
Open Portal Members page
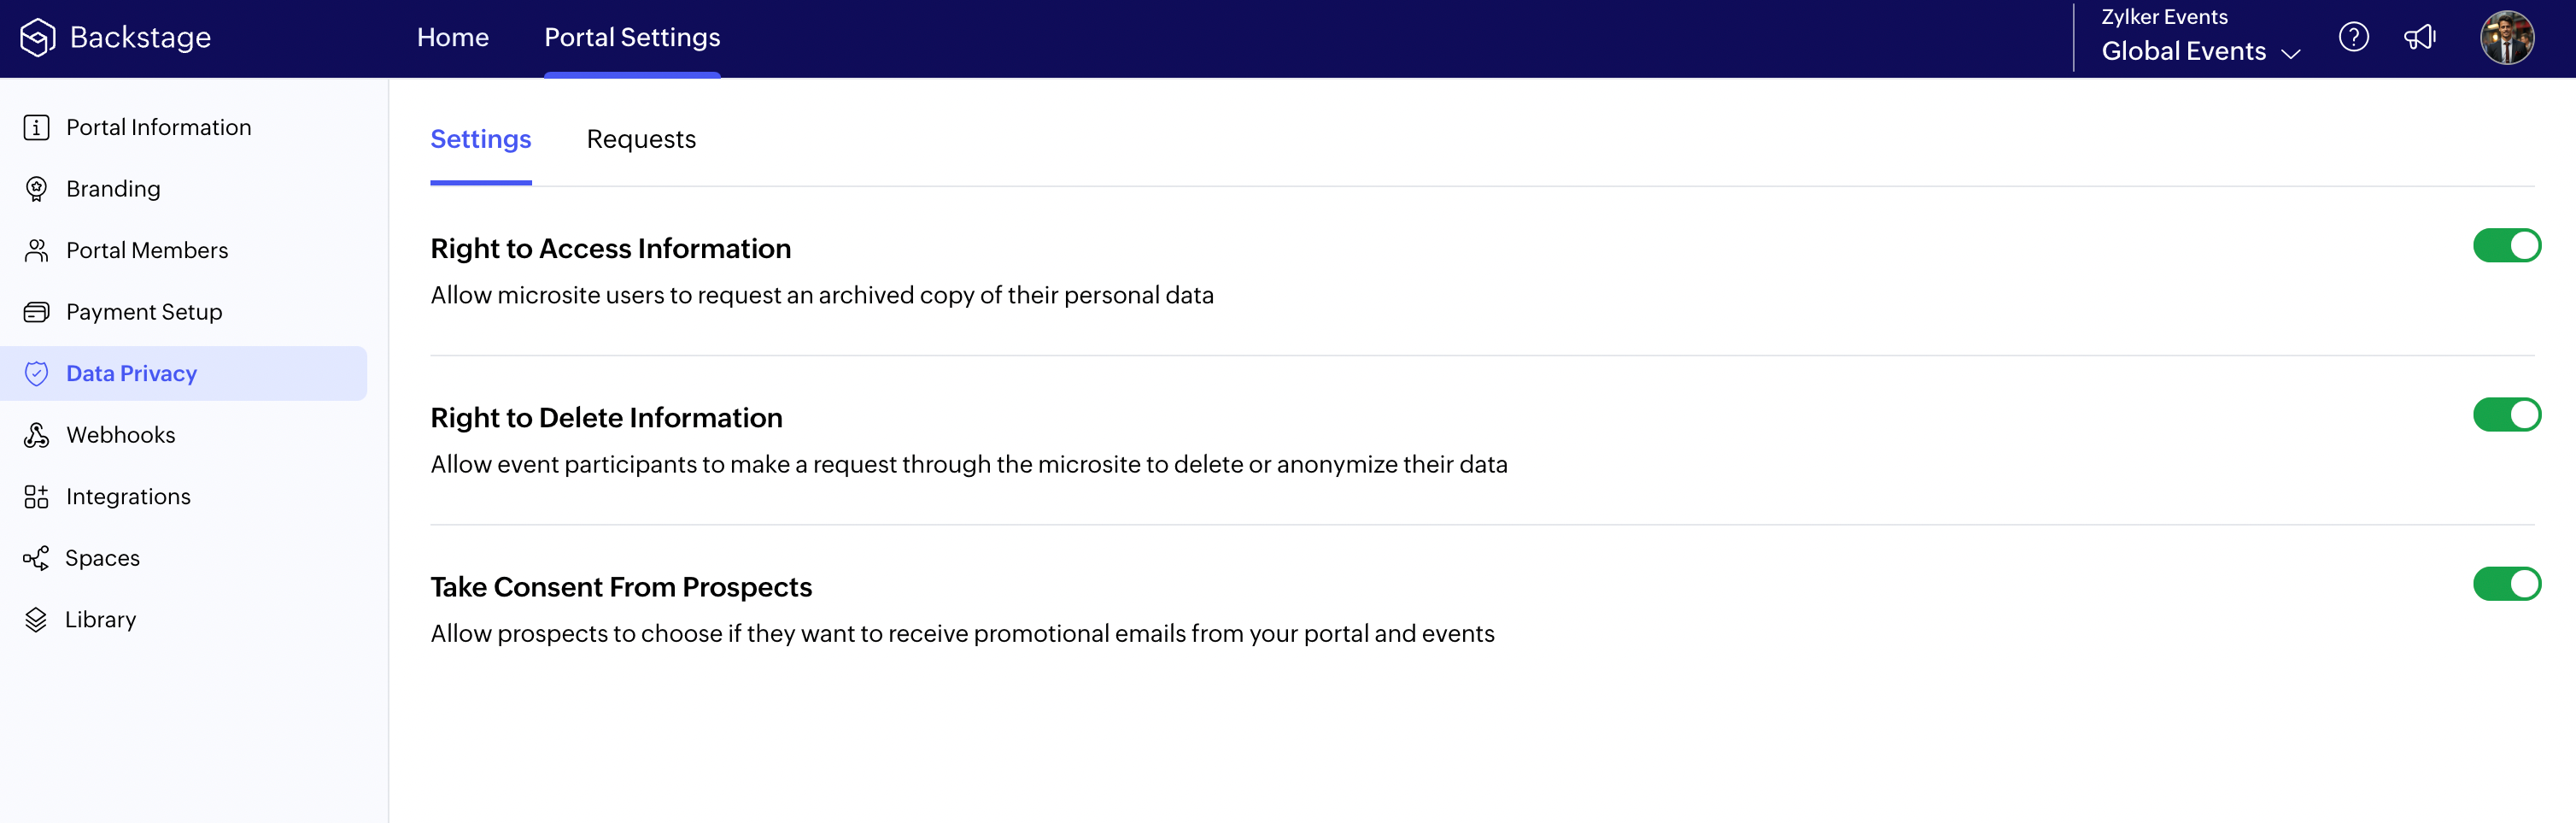147,251
